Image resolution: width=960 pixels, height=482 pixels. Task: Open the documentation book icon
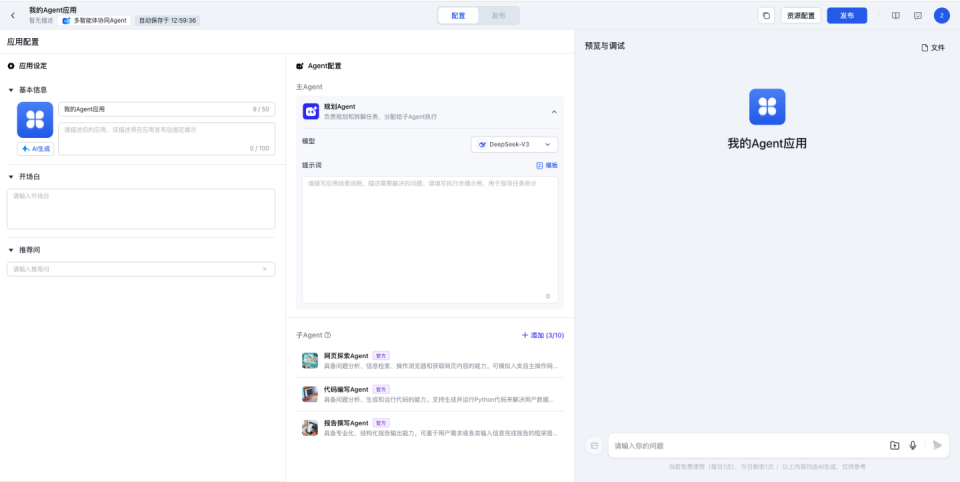point(895,15)
